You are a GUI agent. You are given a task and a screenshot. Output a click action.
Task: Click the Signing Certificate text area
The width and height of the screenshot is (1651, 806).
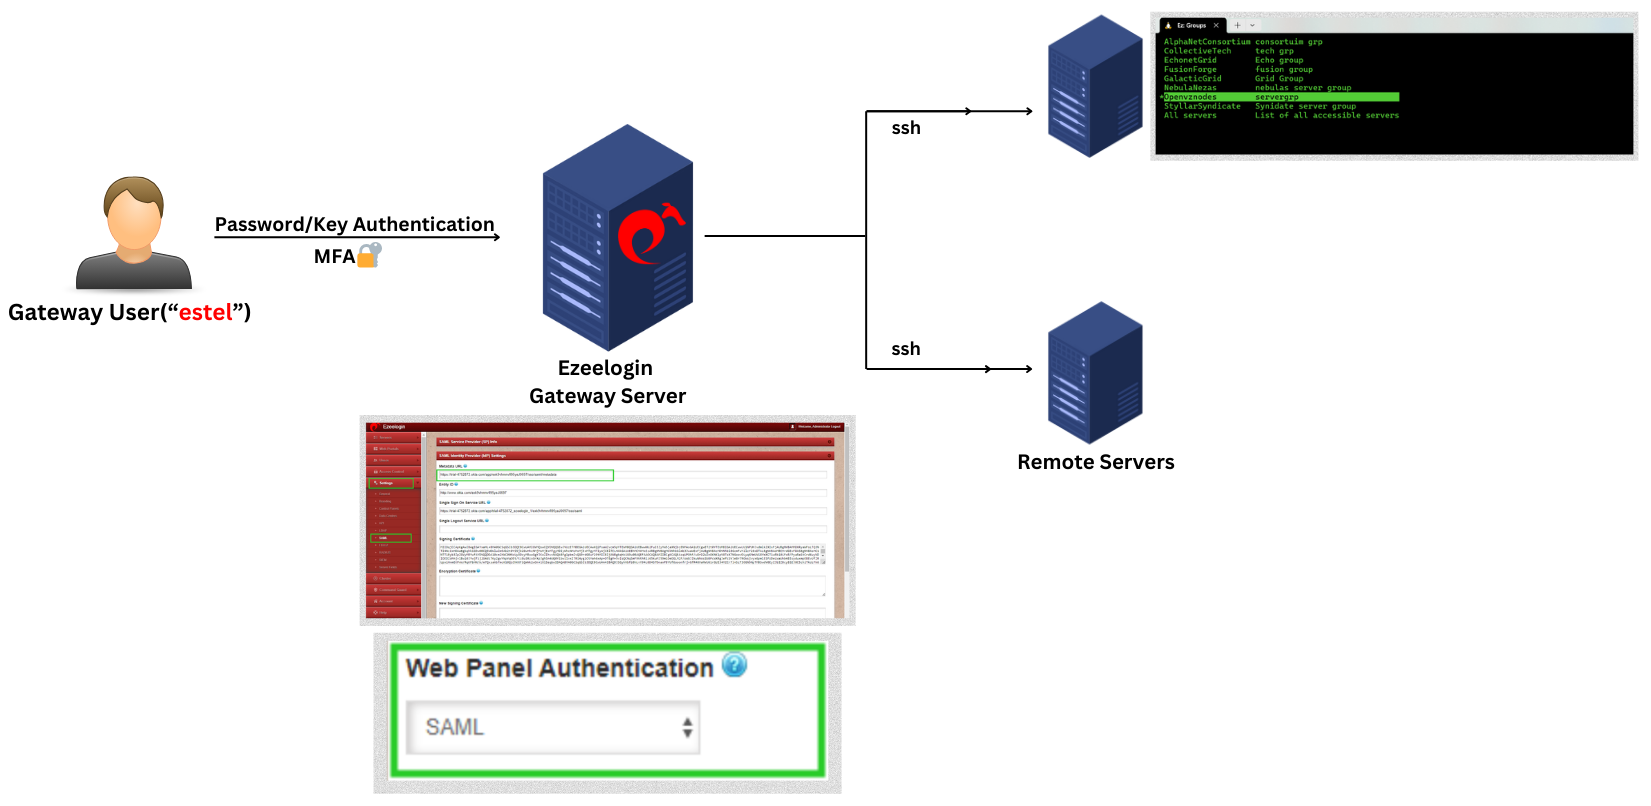click(x=631, y=554)
